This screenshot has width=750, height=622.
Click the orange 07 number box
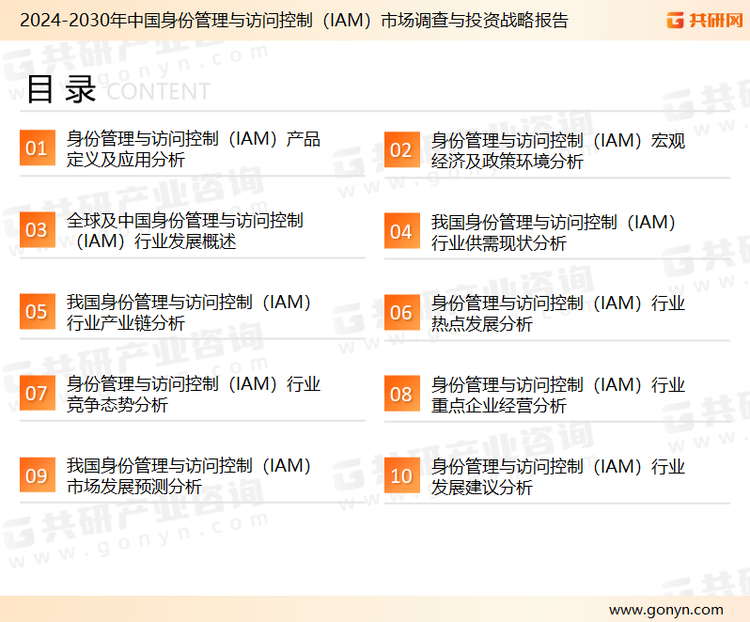(37, 393)
